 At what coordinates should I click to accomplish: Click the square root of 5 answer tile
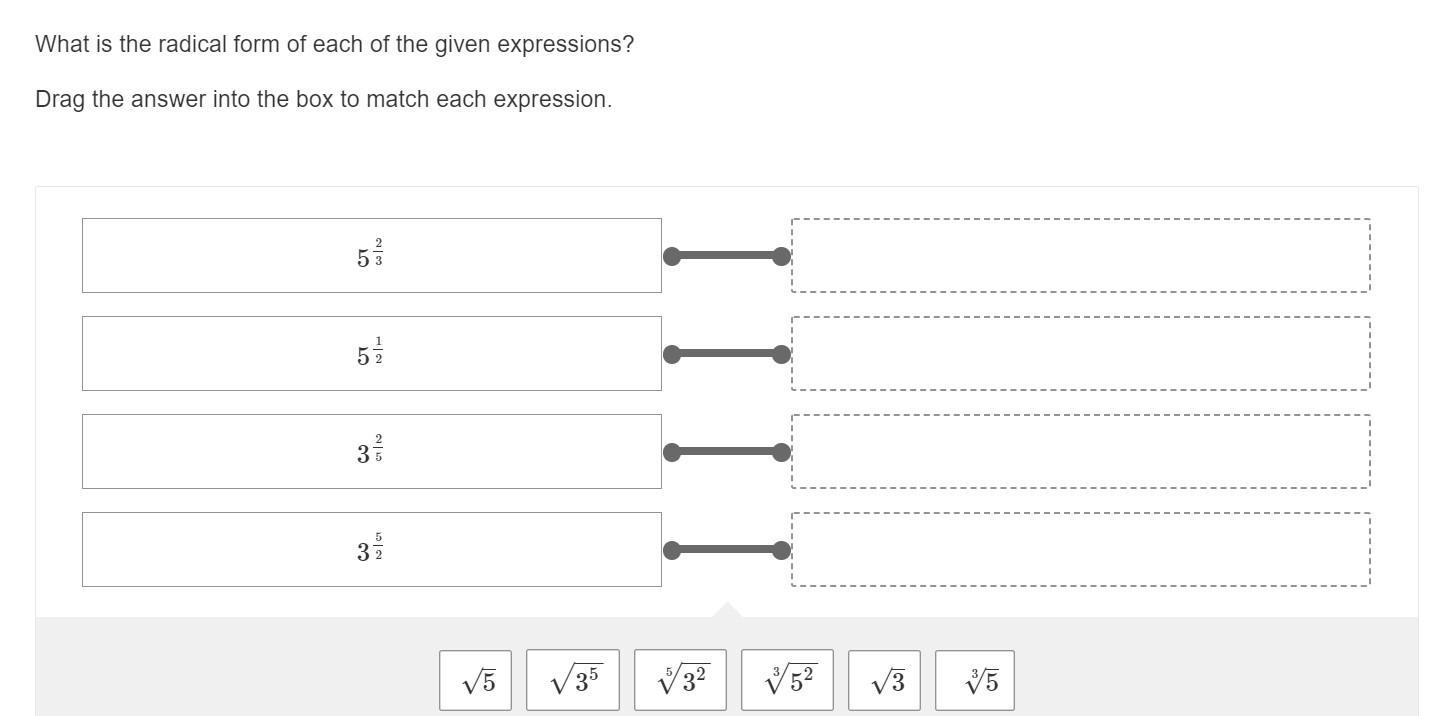(475, 681)
